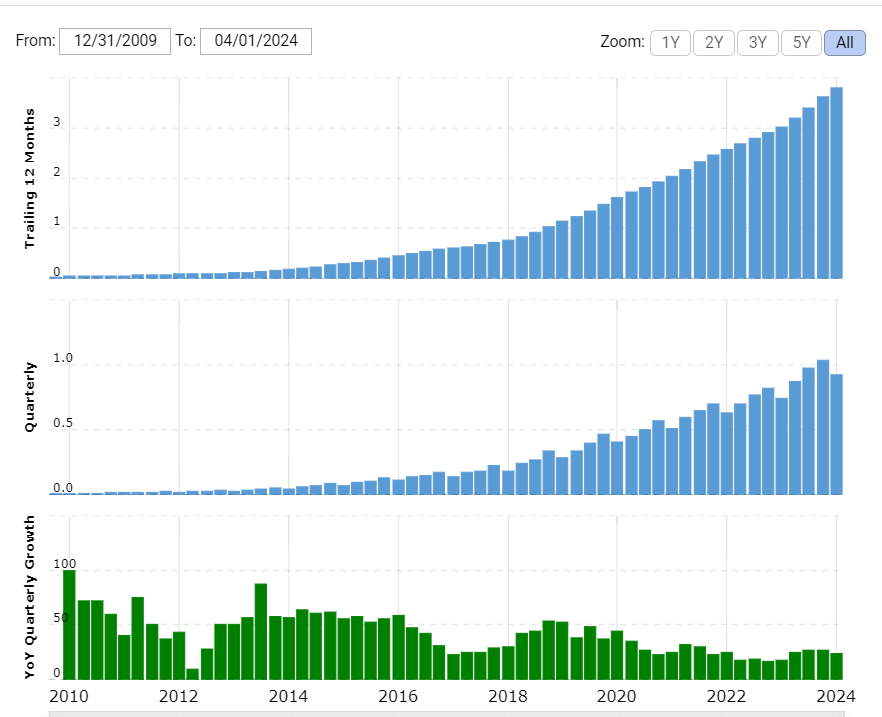Click the 2018 x-axis label
This screenshot has width=882, height=717.
tap(507, 696)
